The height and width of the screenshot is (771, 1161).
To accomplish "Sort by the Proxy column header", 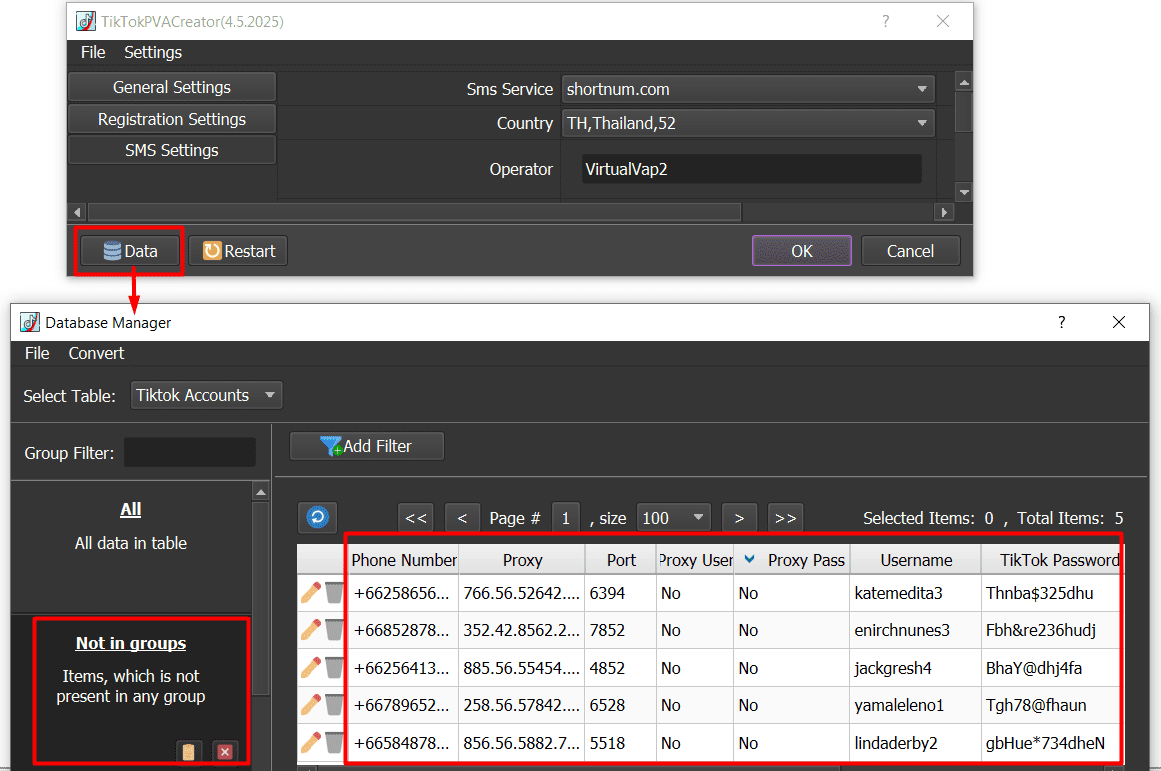I will (522, 560).
